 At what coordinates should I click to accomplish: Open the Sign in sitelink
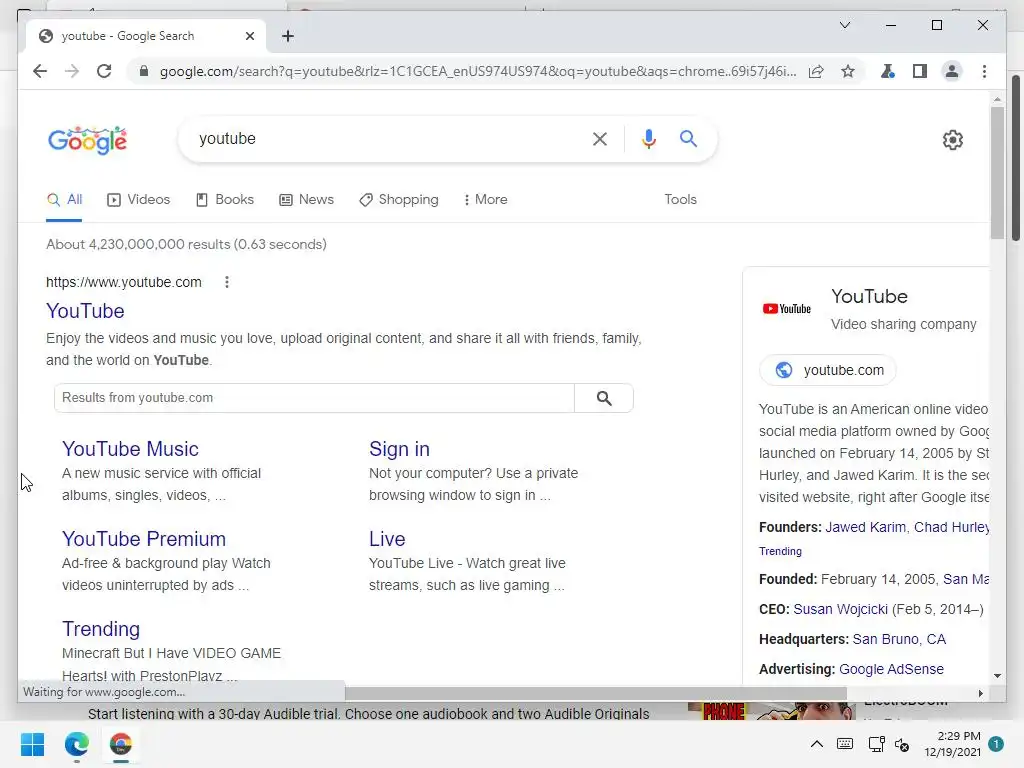tap(399, 449)
